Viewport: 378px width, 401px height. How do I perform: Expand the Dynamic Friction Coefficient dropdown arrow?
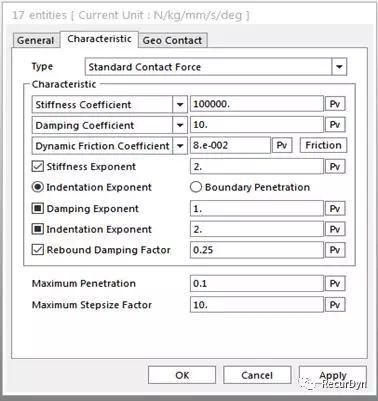[x=180, y=146]
